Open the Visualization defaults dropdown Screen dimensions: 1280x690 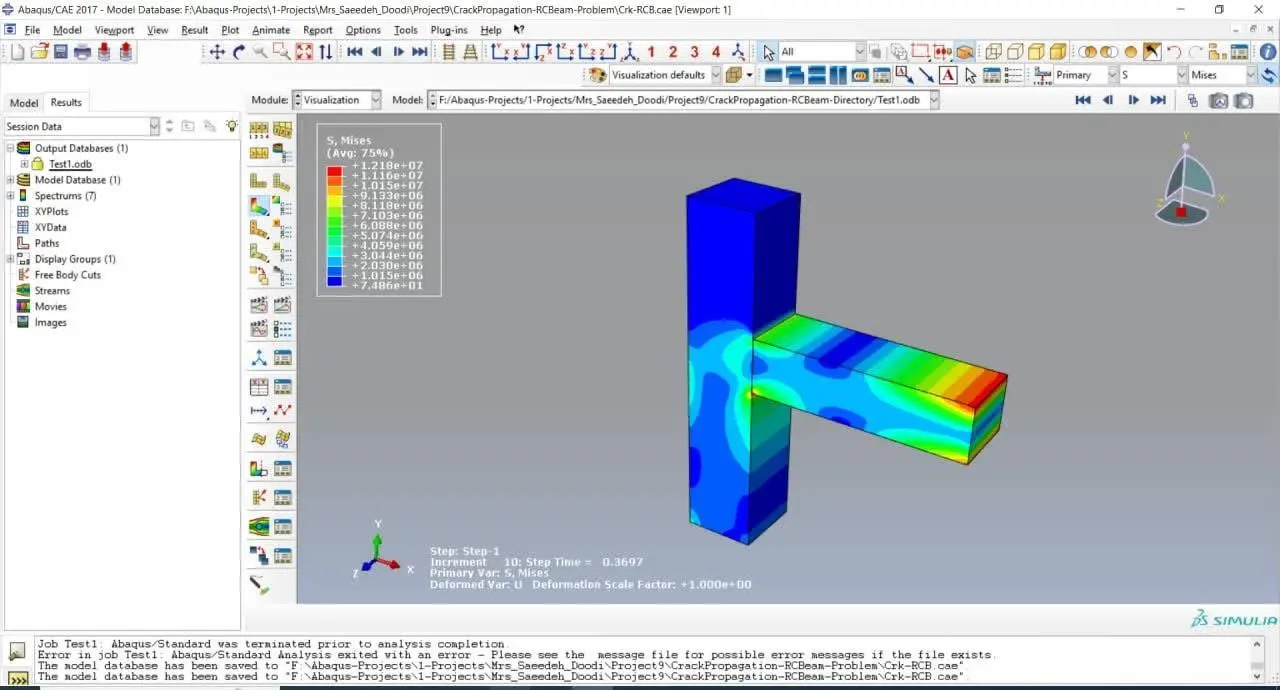(x=714, y=75)
